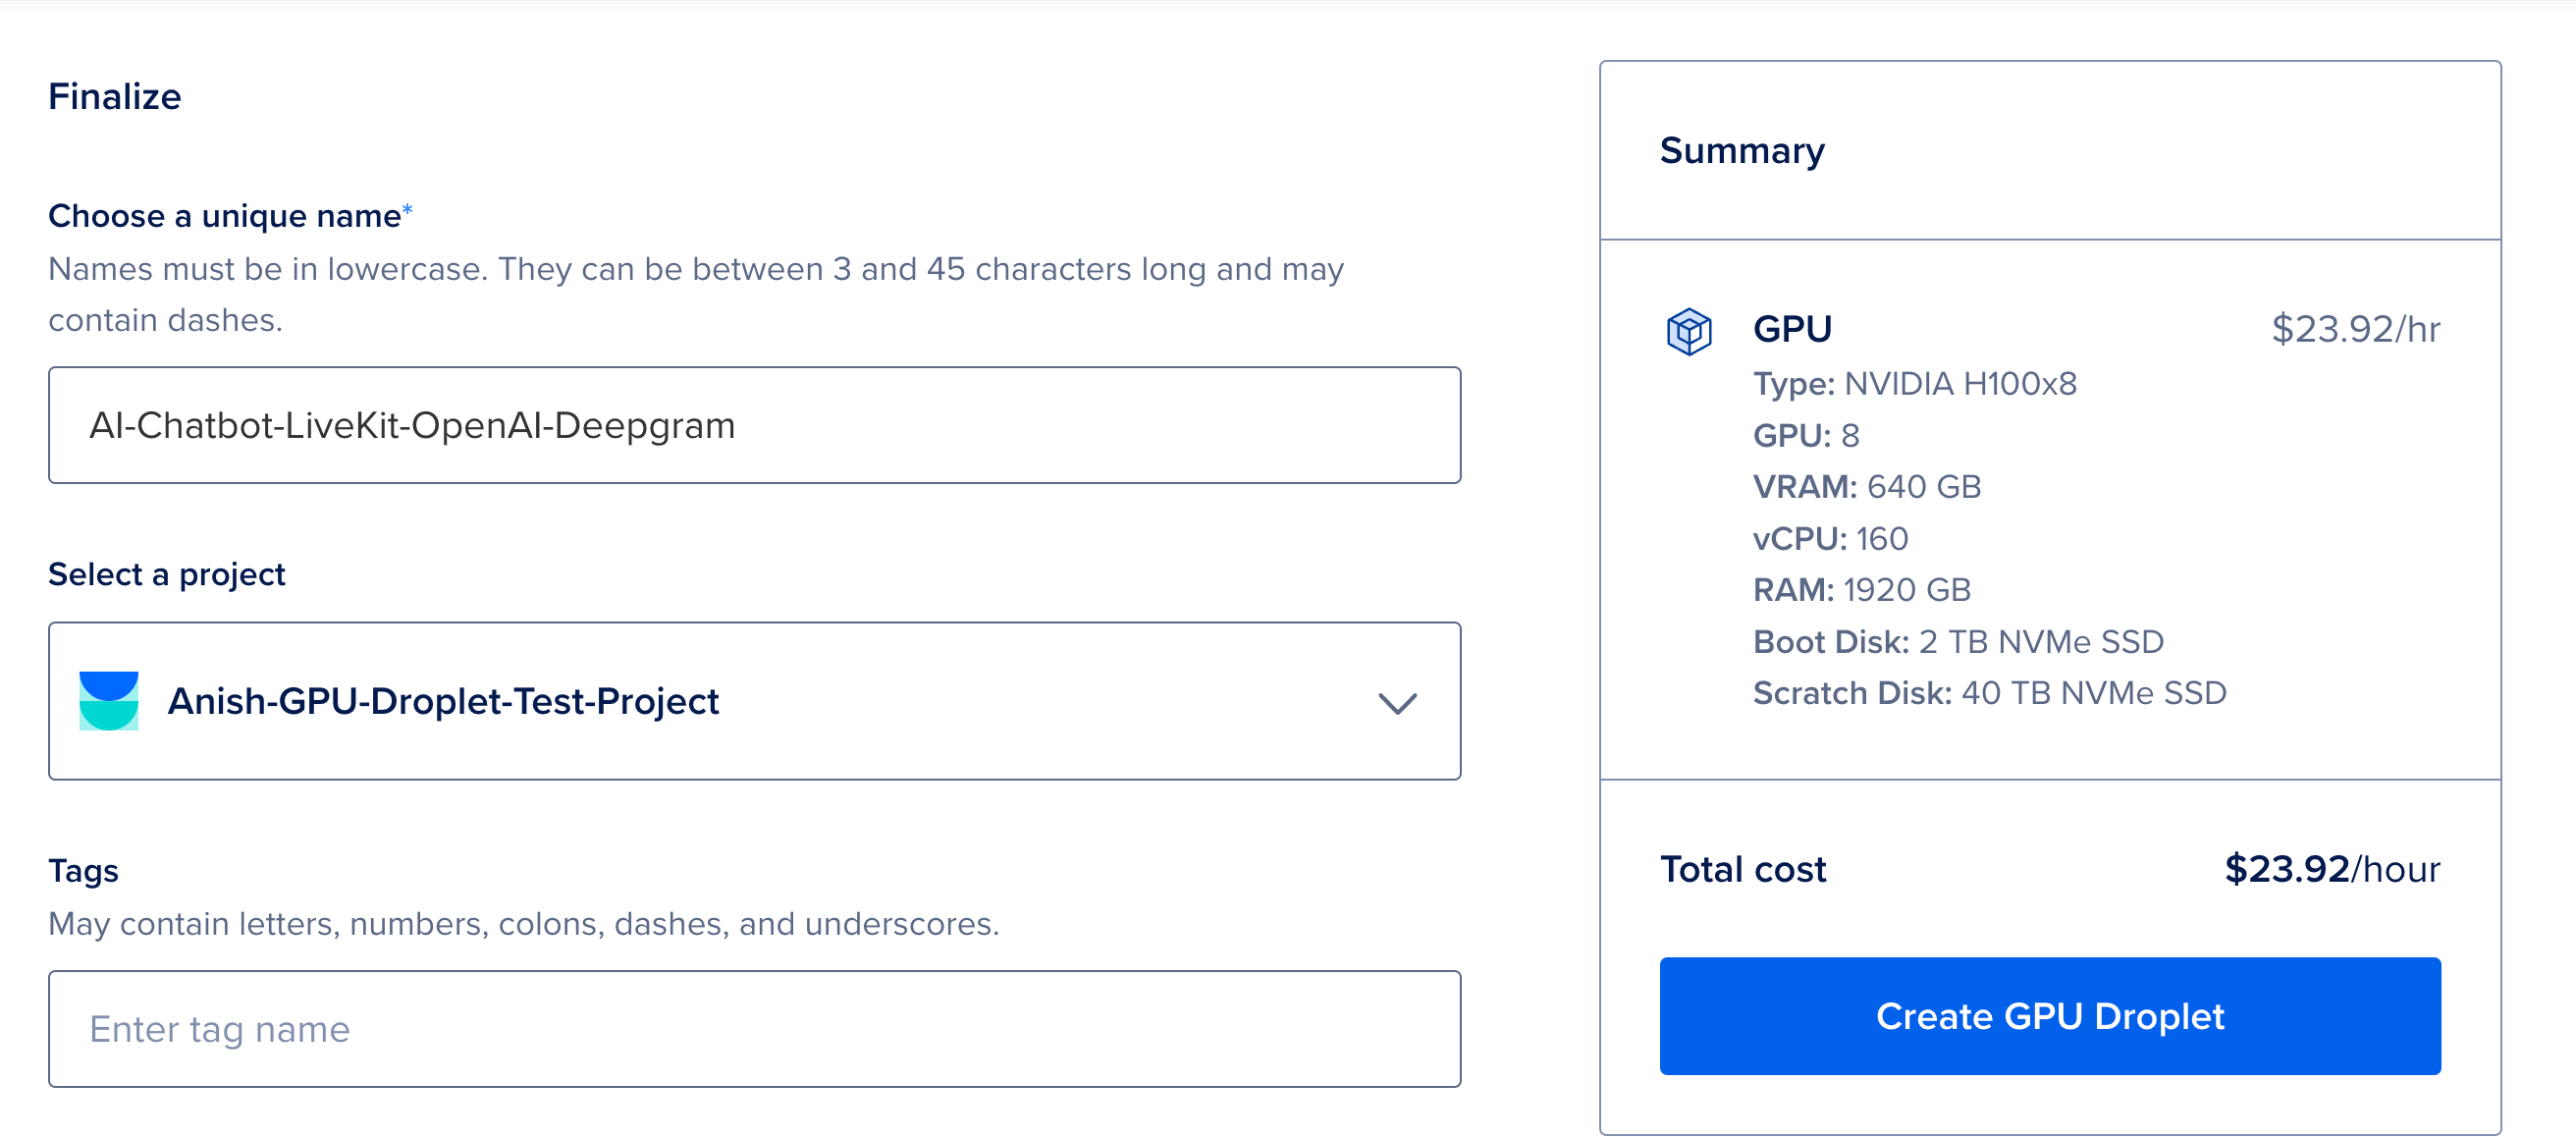Click the vCPU: 160 line

tap(1831, 539)
